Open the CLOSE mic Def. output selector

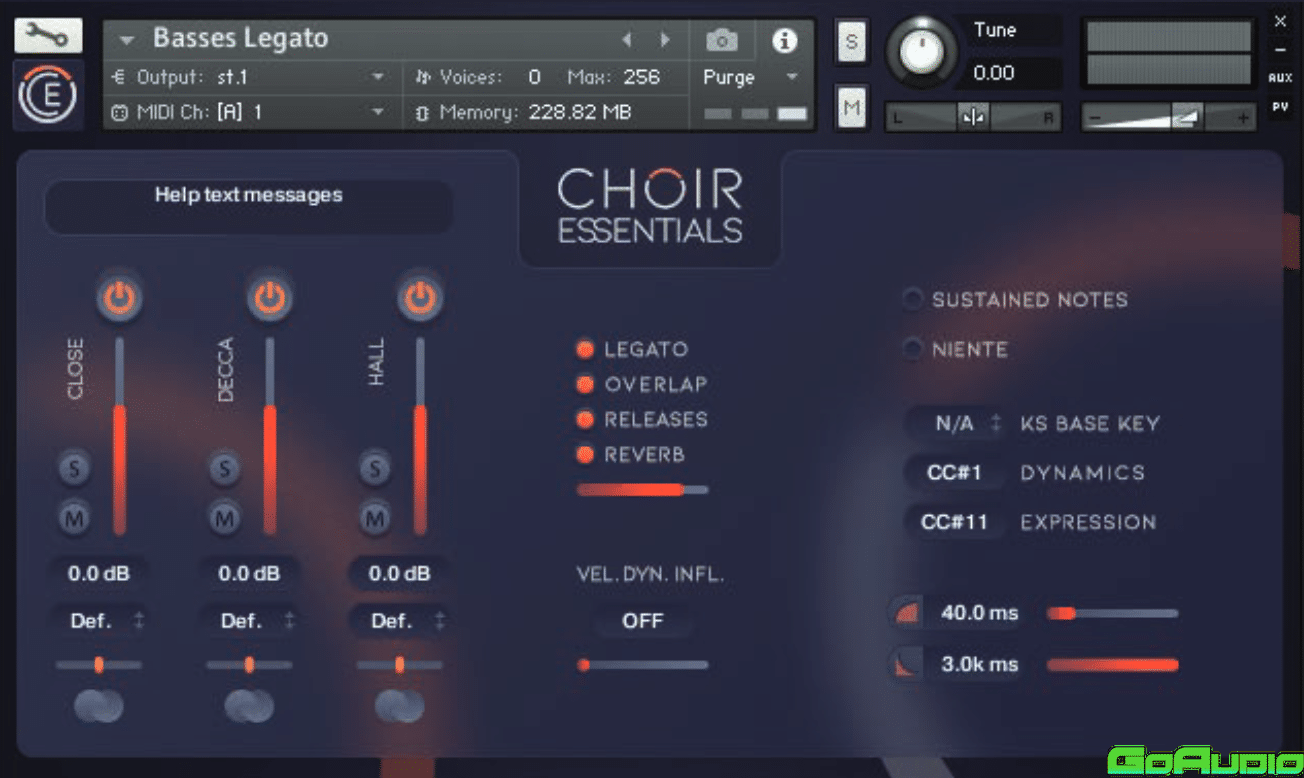coord(99,621)
